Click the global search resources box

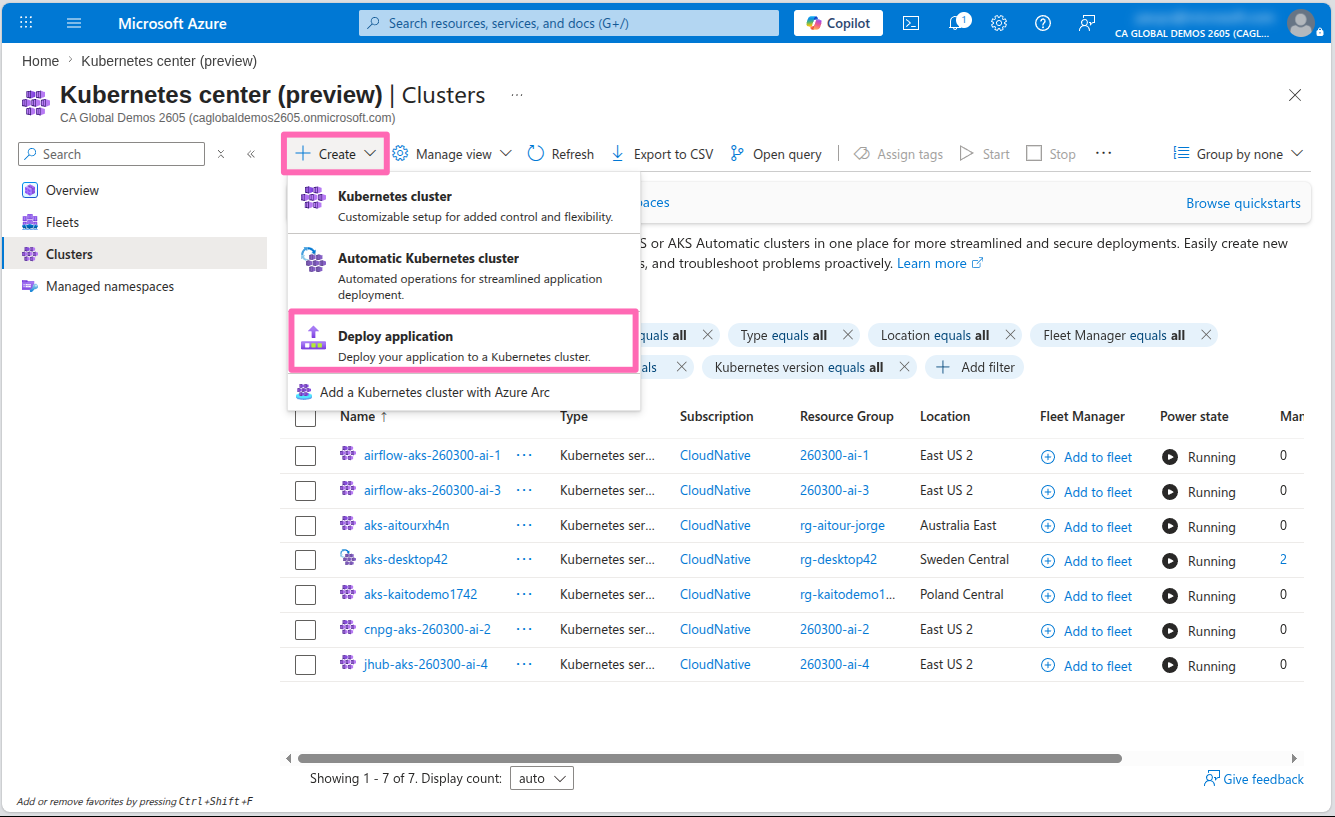coord(569,23)
